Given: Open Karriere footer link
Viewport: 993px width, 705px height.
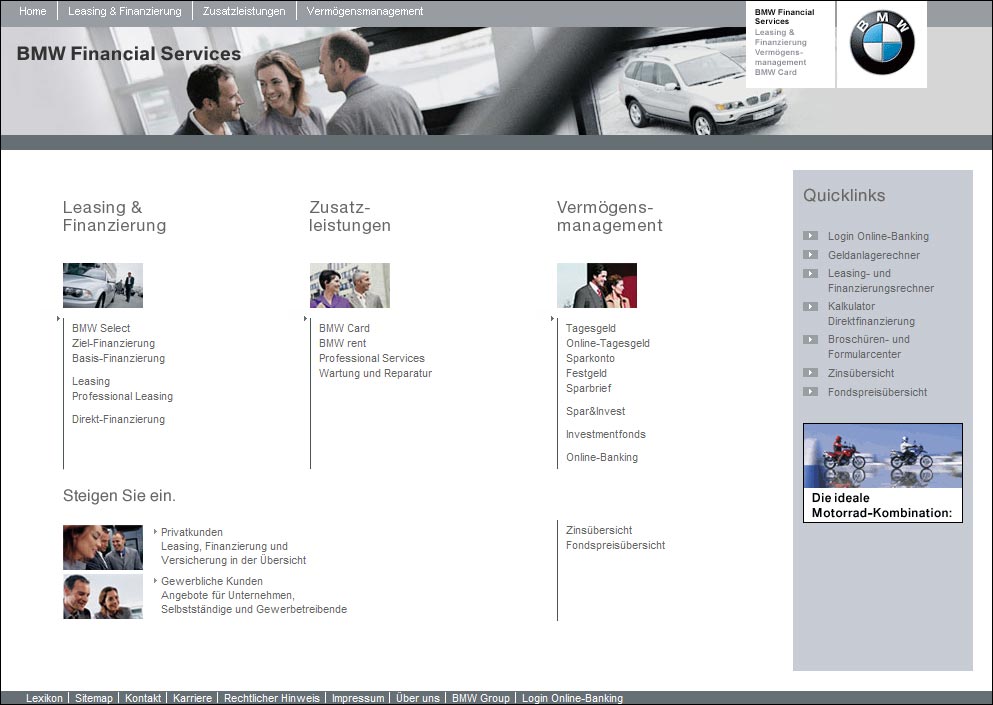Looking at the screenshot, I should click(x=193, y=698).
